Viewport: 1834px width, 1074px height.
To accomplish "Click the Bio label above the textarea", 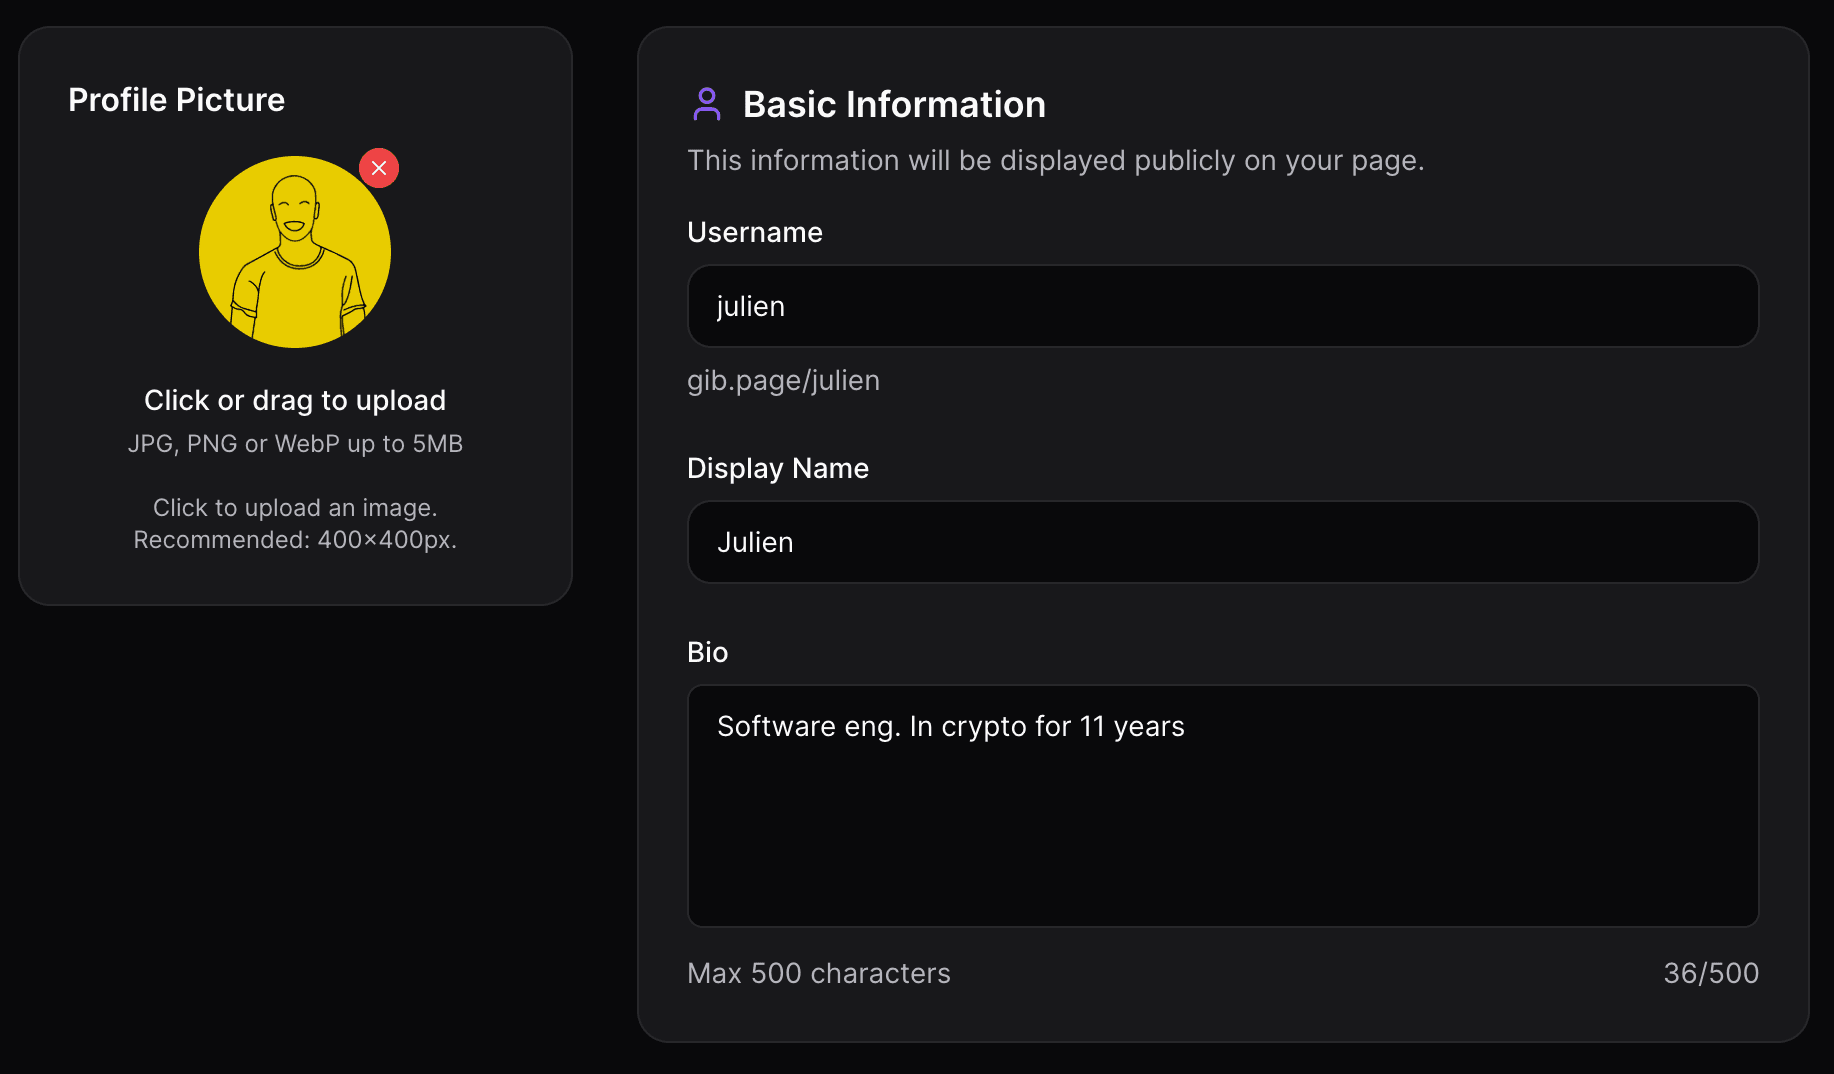I will click(x=708, y=652).
